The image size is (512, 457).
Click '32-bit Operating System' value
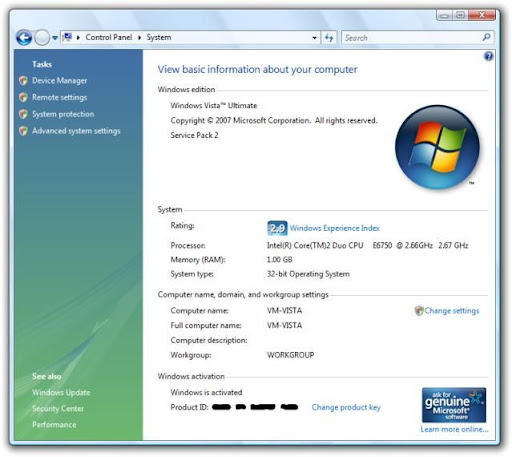click(x=308, y=274)
